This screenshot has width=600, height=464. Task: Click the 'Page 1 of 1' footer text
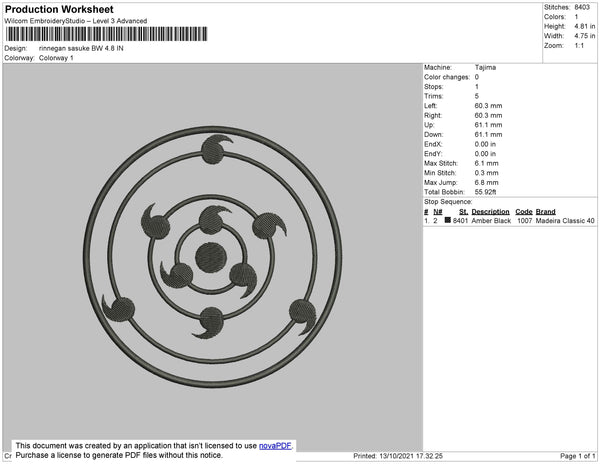[x=578, y=456]
